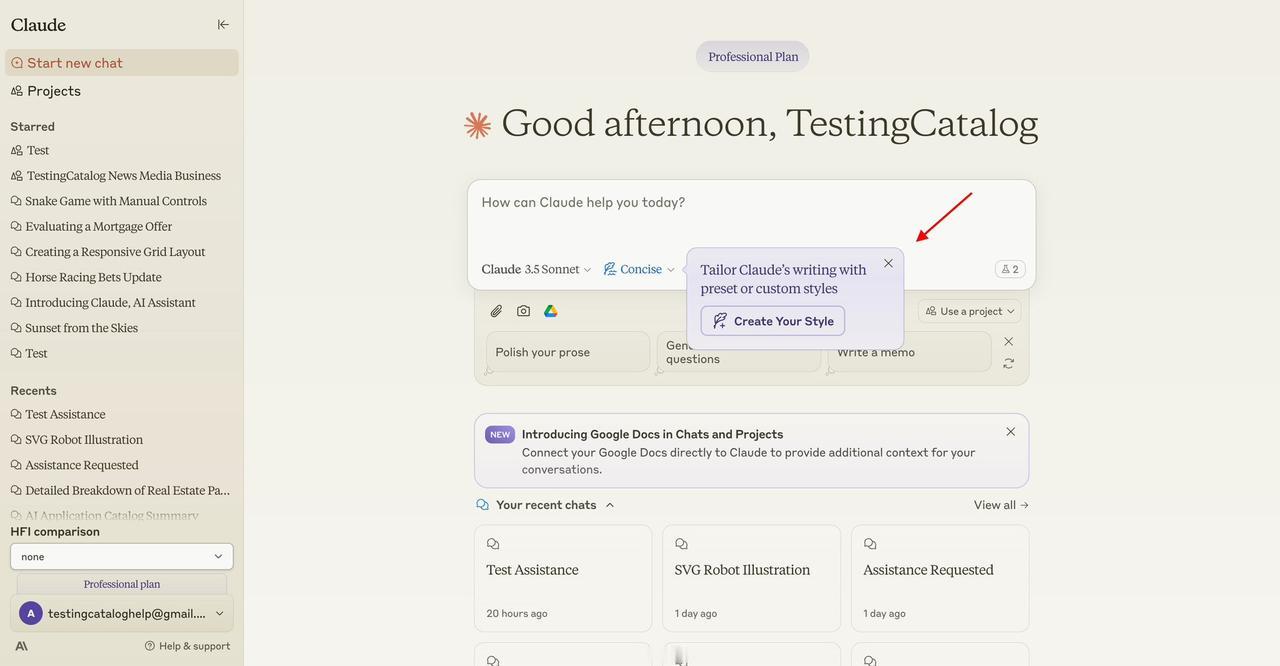Close the 'Tailor Claude's writing' style tooltip
The width and height of the screenshot is (1280, 666).
coord(888,264)
